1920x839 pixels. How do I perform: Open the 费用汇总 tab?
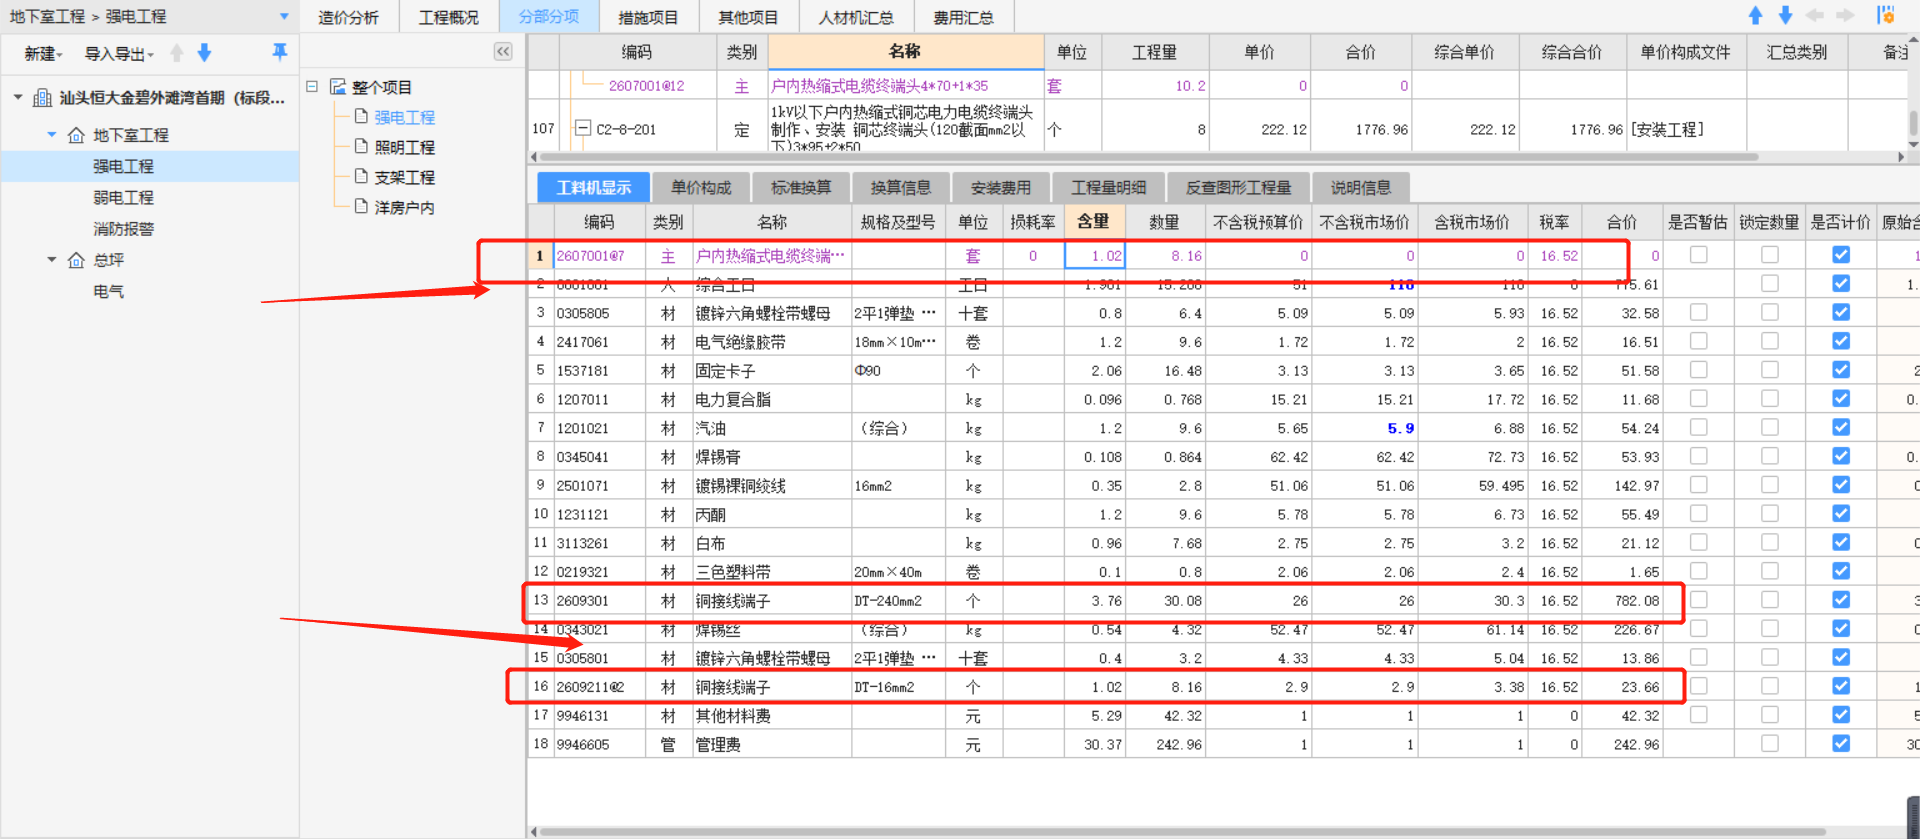coord(964,17)
